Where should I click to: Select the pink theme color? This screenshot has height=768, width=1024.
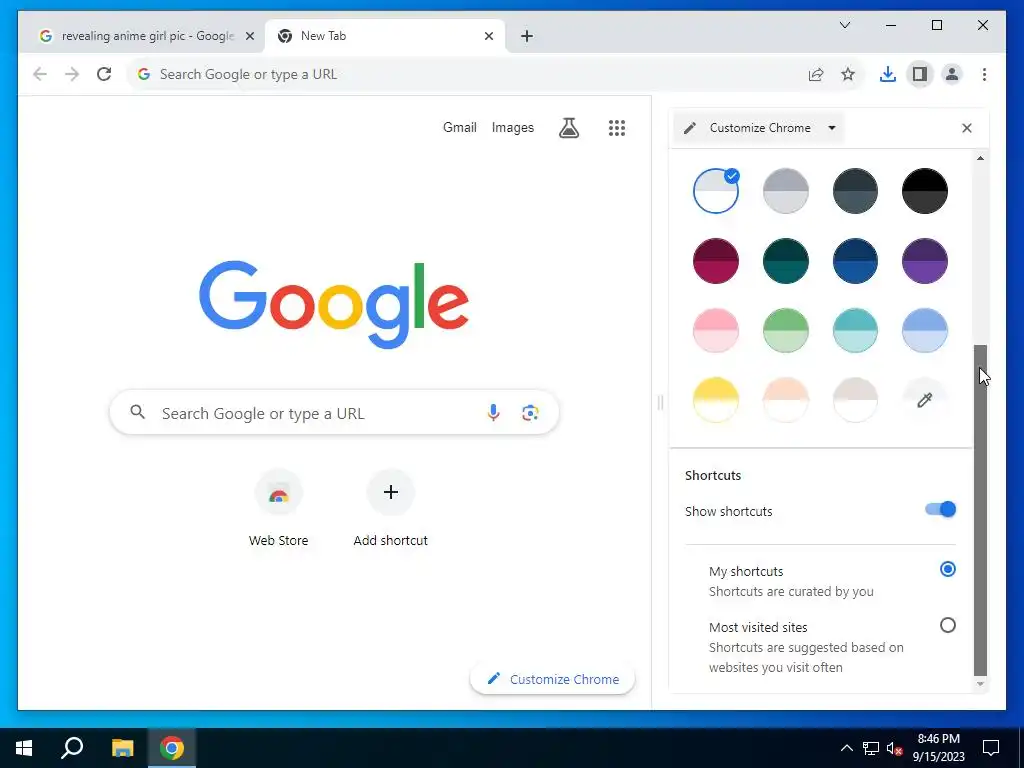716,330
